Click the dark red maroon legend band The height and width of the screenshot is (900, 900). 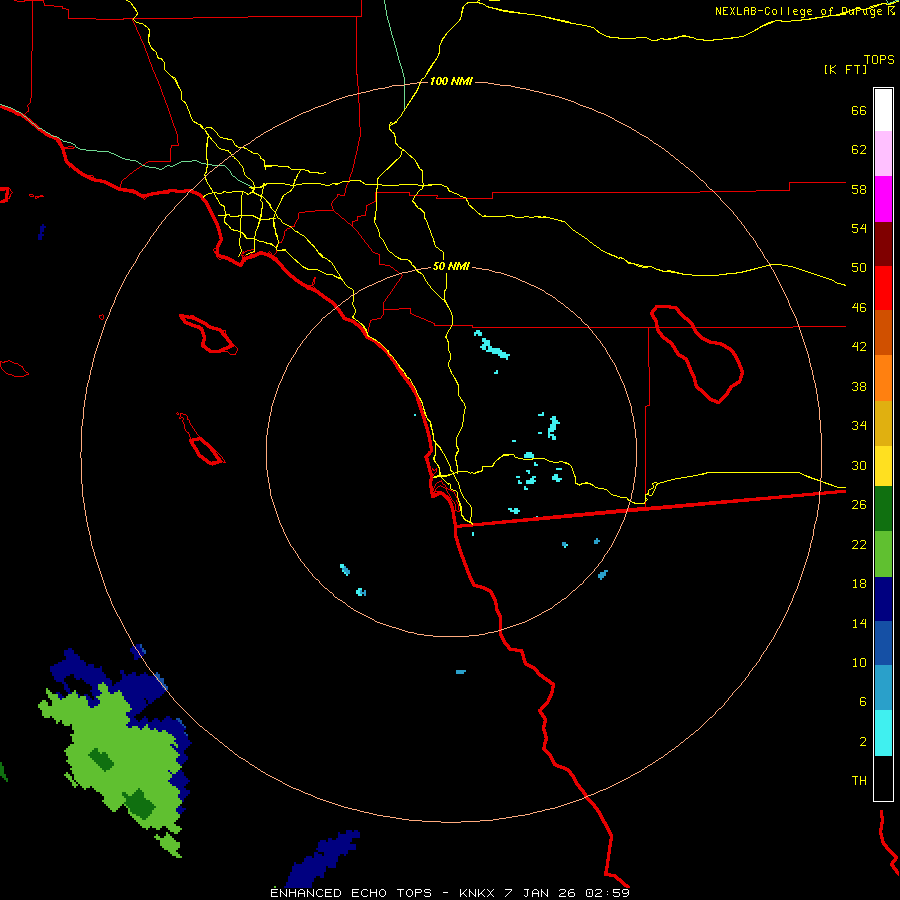pos(883,243)
